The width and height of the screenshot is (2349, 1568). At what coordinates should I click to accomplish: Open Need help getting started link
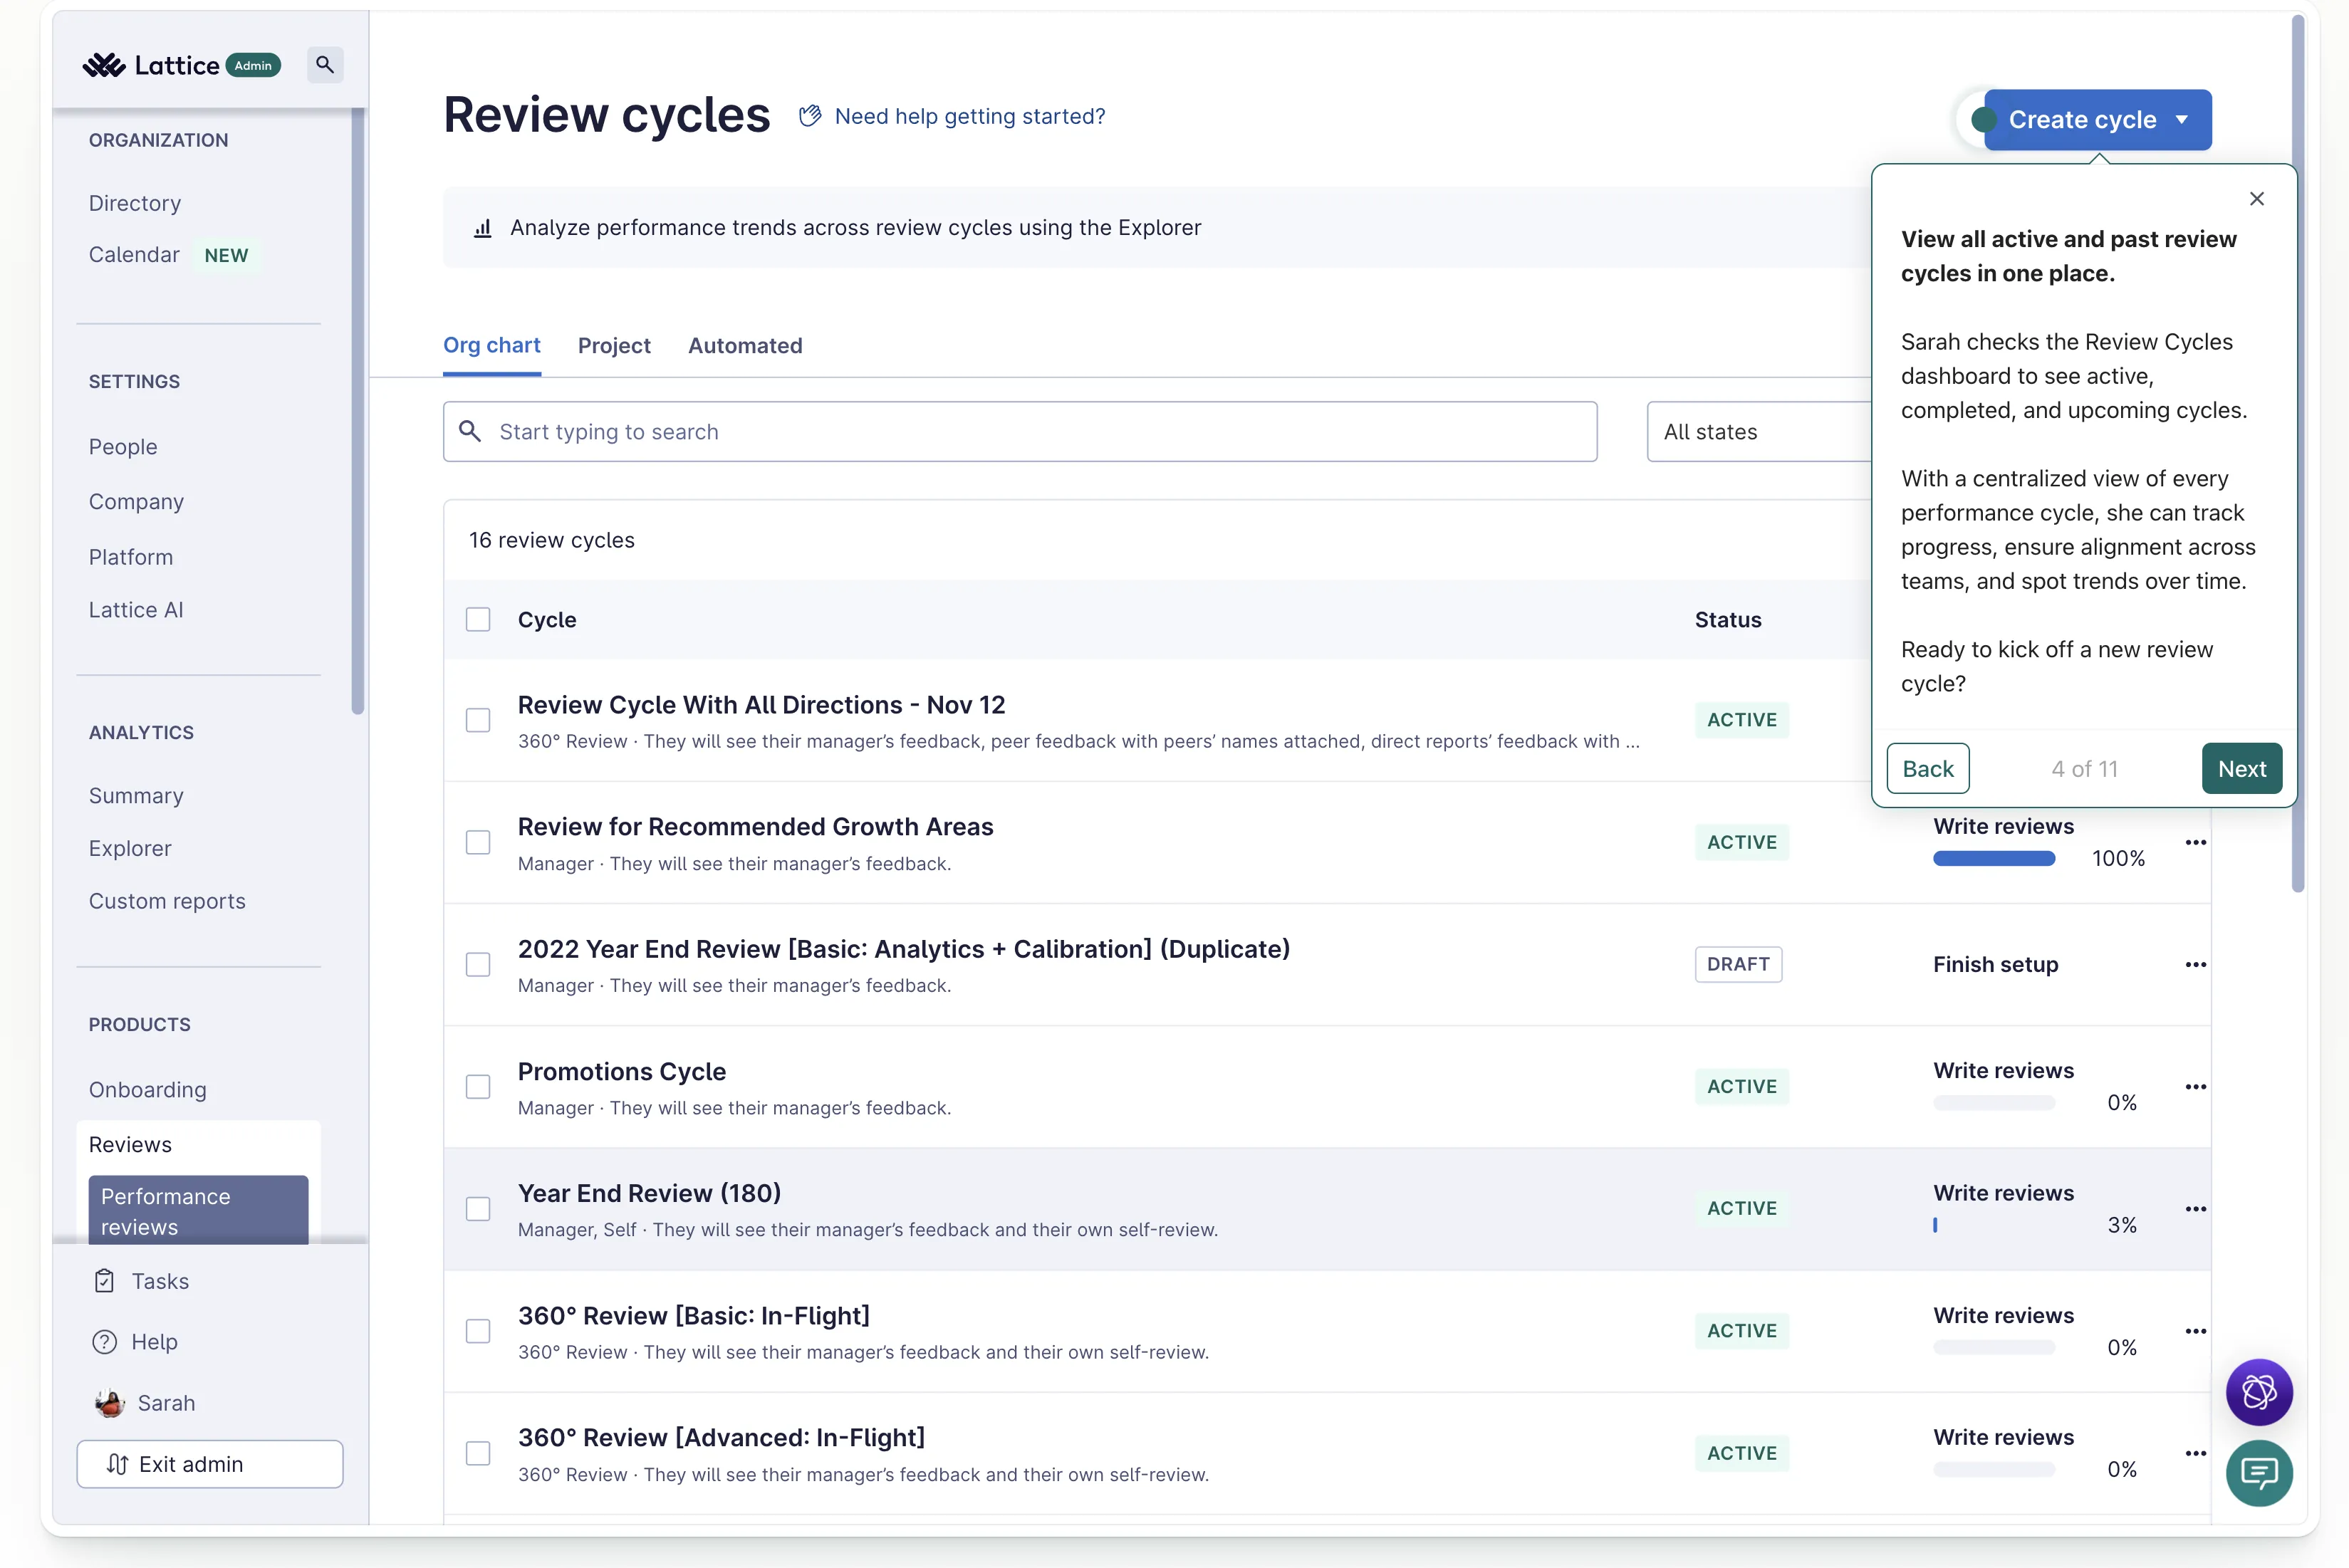click(969, 117)
